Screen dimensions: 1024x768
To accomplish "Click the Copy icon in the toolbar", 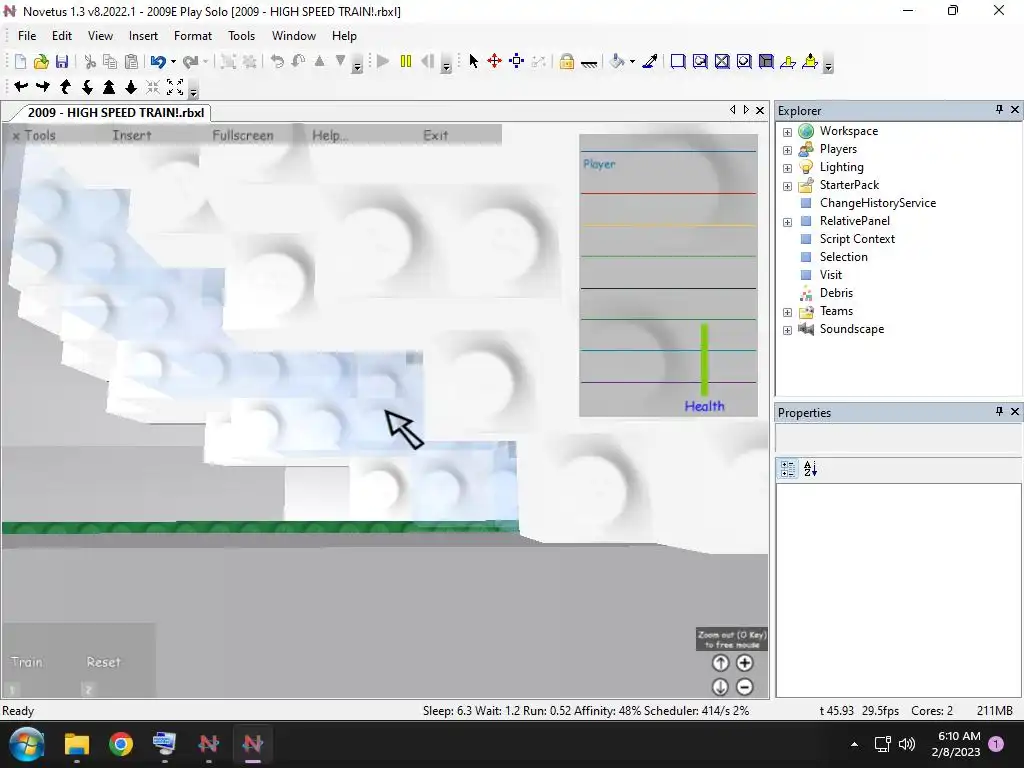I will [110, 61].
